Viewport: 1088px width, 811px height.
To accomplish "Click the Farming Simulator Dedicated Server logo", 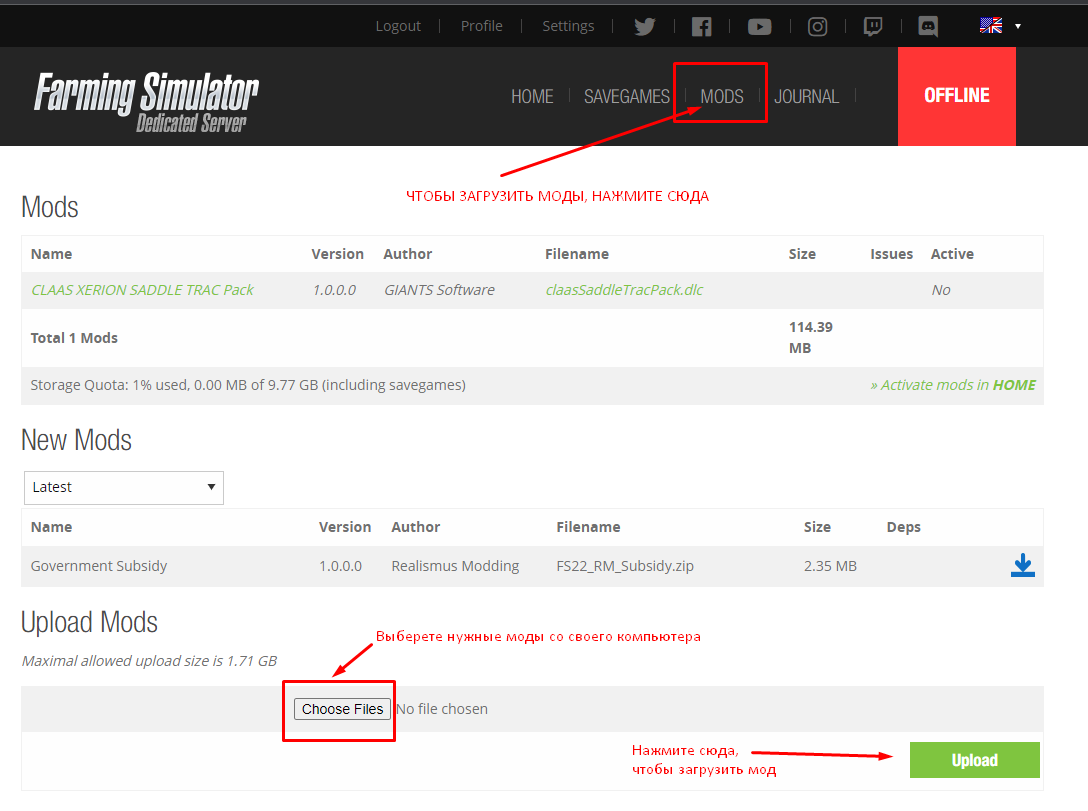I will point(146,101).
